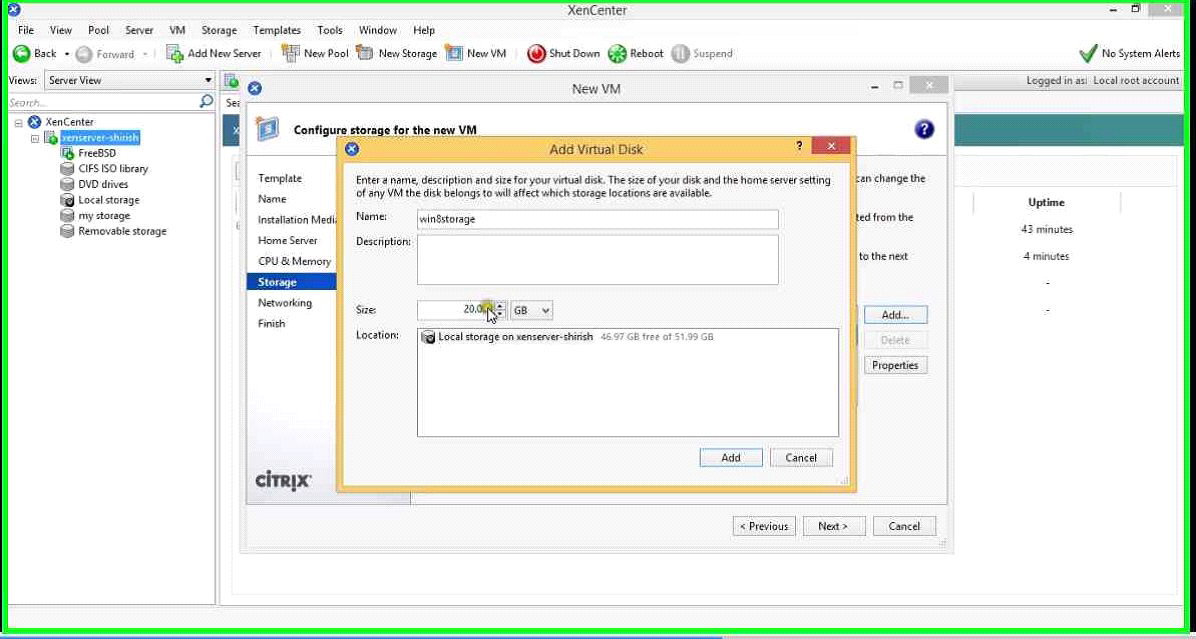Click the Next button
Viewport: 1196px width, 639px height.
click(x=834, y=526)
